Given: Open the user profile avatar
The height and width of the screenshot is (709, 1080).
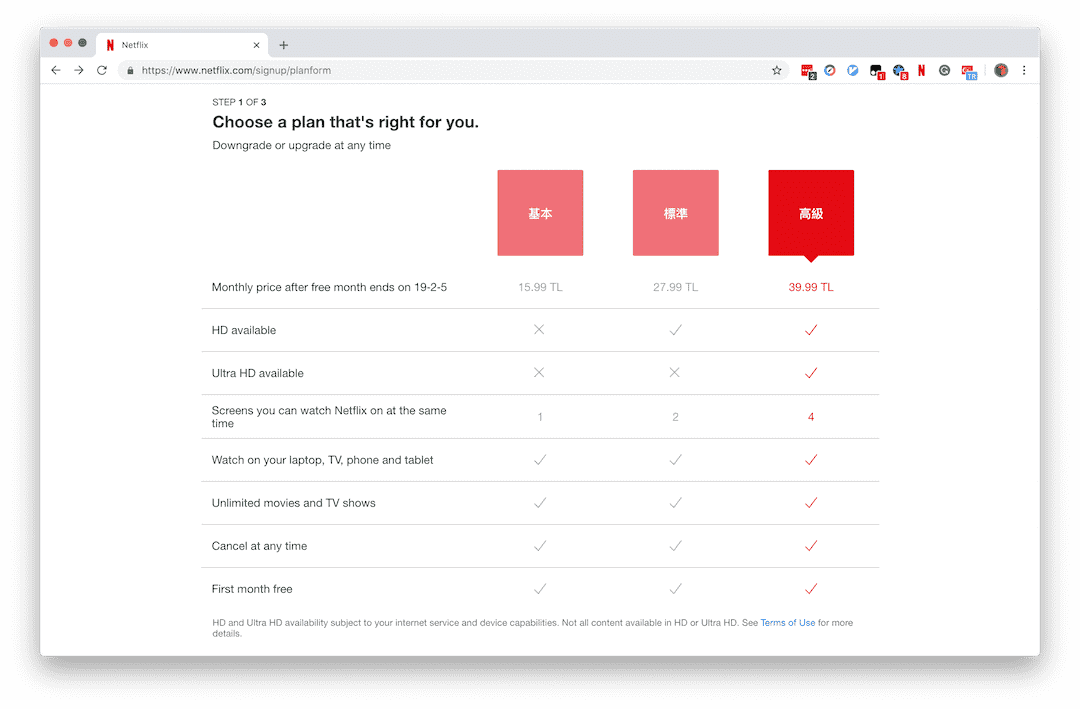Looking at the screenshot, I should tap(1001, 71).
